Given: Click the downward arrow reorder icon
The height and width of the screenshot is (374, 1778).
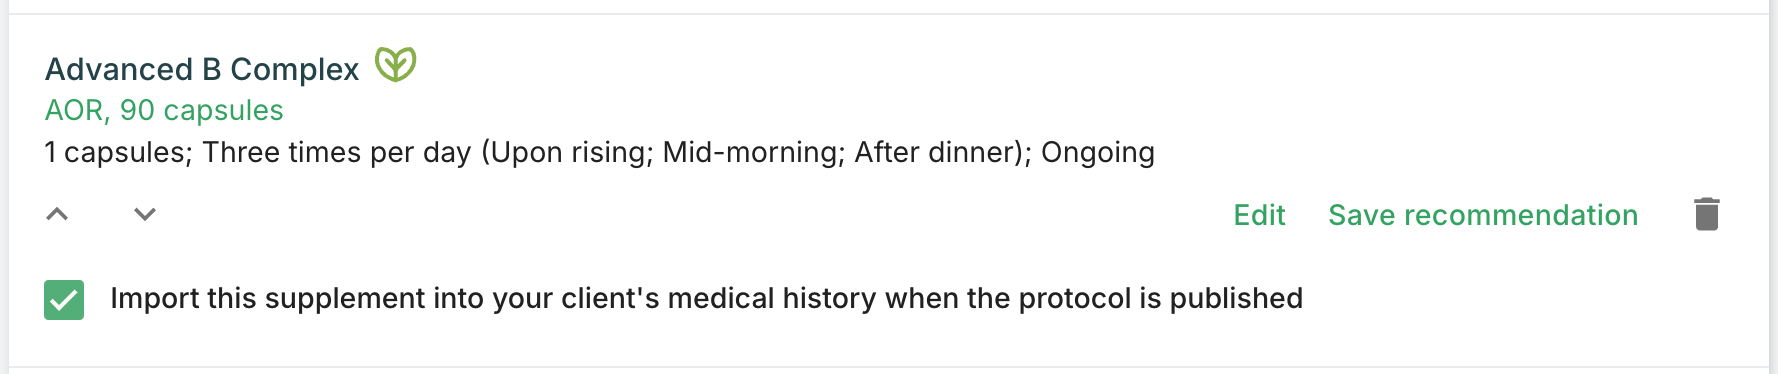Looking at the screenshot, I should tap(145, 214).
